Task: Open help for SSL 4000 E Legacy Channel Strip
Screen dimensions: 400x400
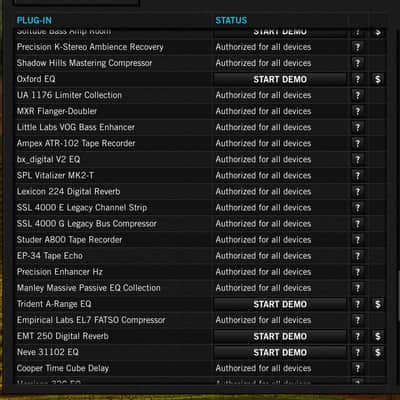Action: click(x=357, y=208)
